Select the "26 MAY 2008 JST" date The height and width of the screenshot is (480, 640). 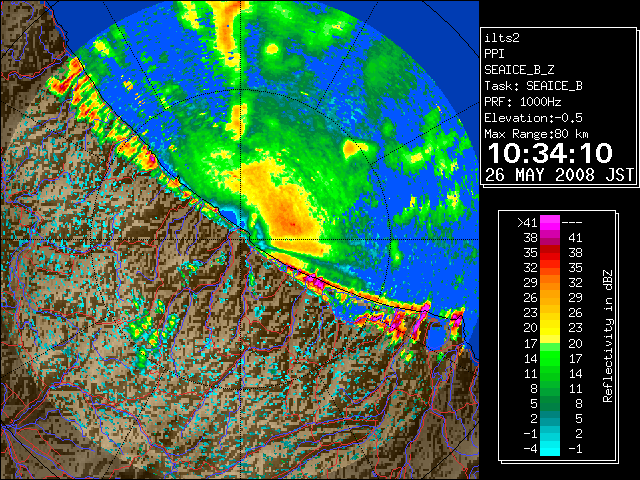559,175
